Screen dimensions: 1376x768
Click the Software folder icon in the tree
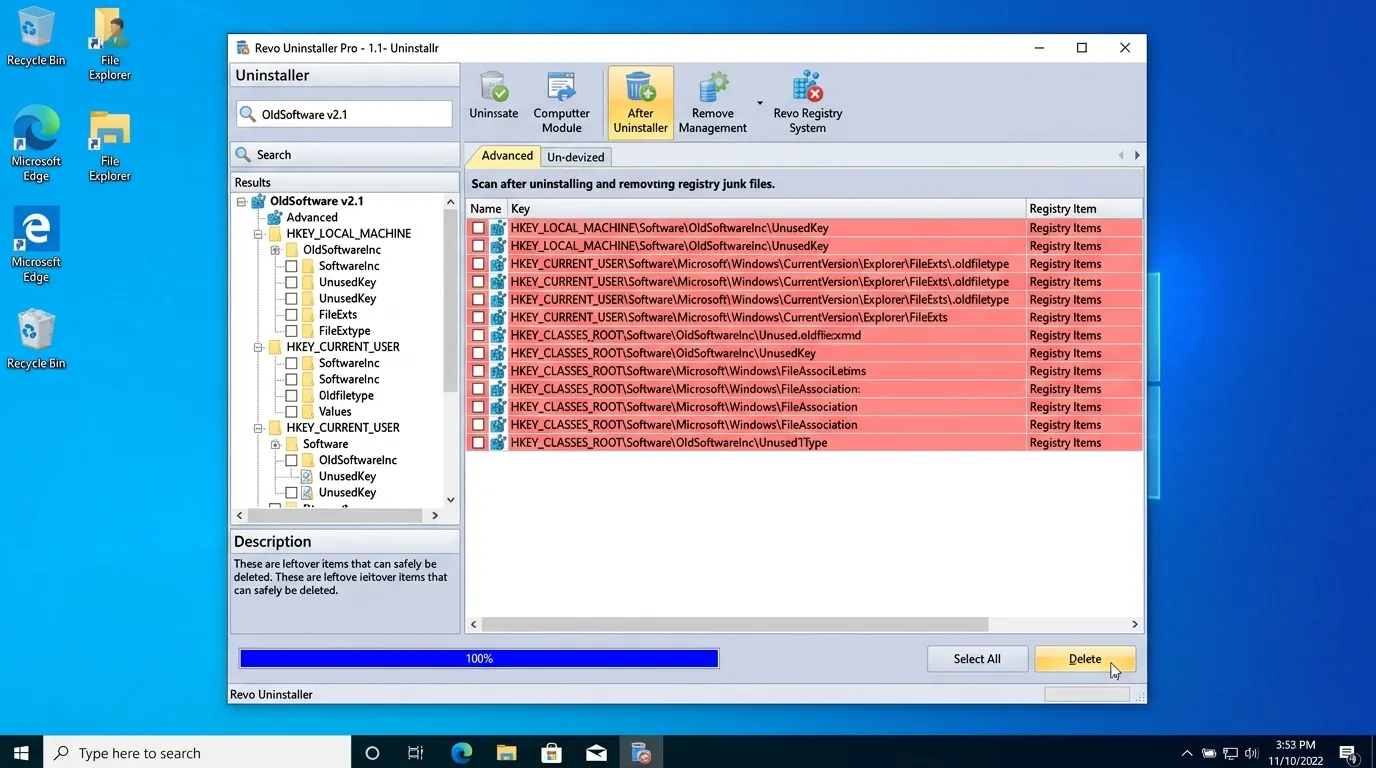point(292,444)
